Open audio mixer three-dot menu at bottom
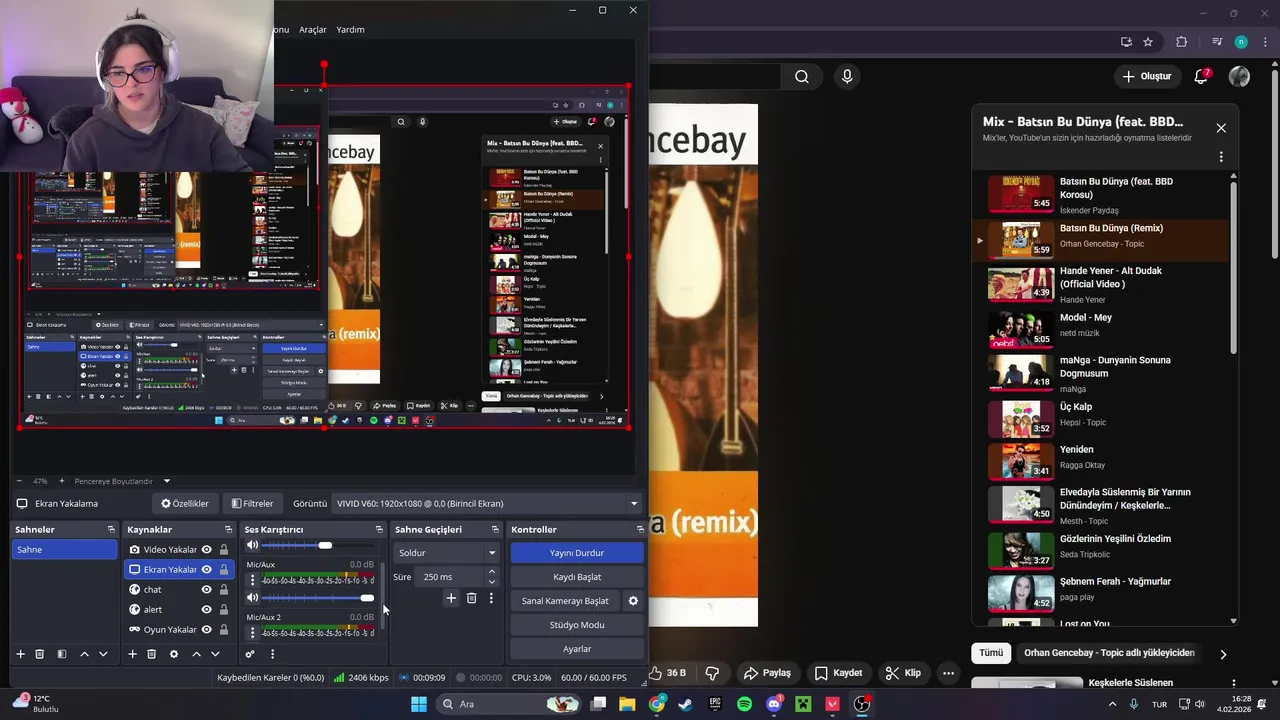This screenshot has height=720, width=1280. click(x=272, y=654)
